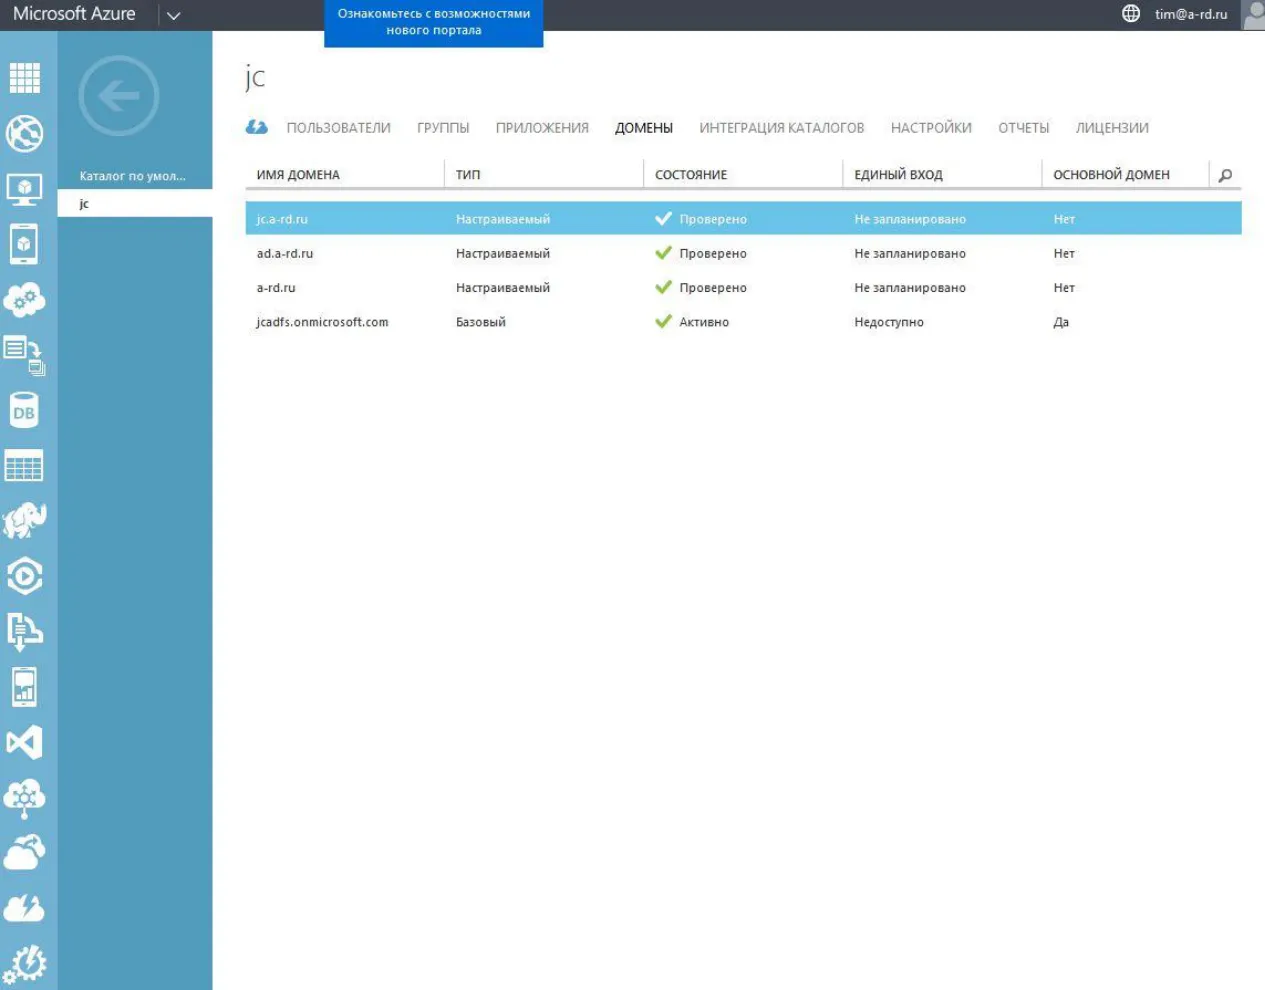The height and width of the screenshot is (990, 1265).
Task: Sort by ЕДИНЫЙ ВХОД column header
Action: click(898, 175)
